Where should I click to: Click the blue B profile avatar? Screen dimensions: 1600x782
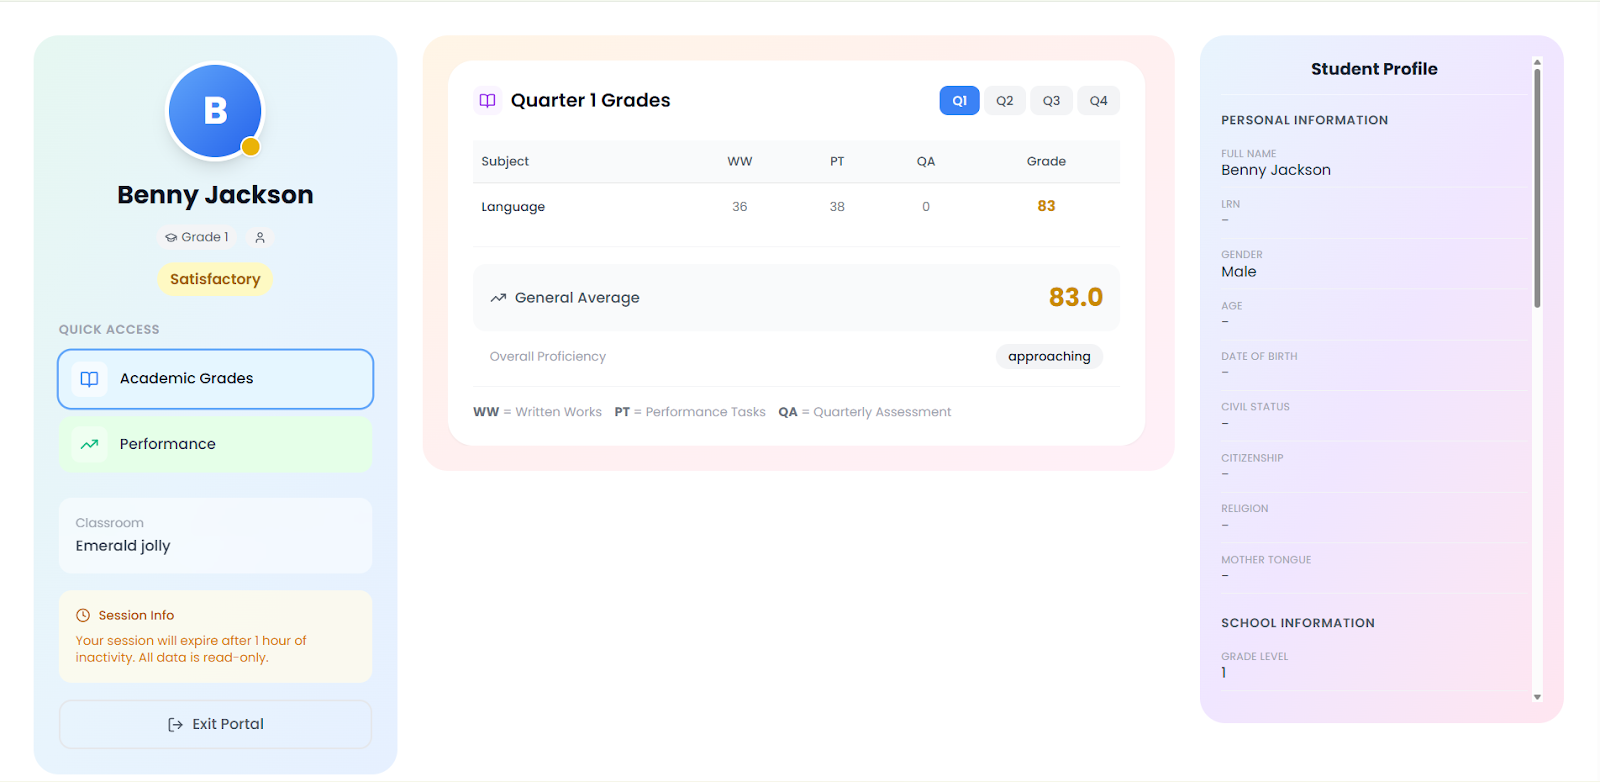coord(215,111)
